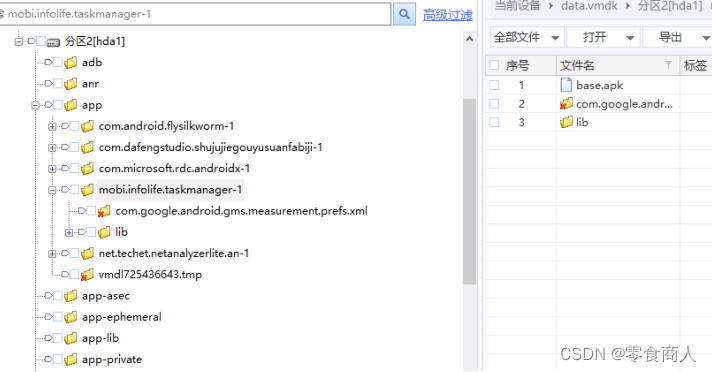Click the filter funnel icon in 文件名 column
The image size is (712, 372).
point(668,65)
